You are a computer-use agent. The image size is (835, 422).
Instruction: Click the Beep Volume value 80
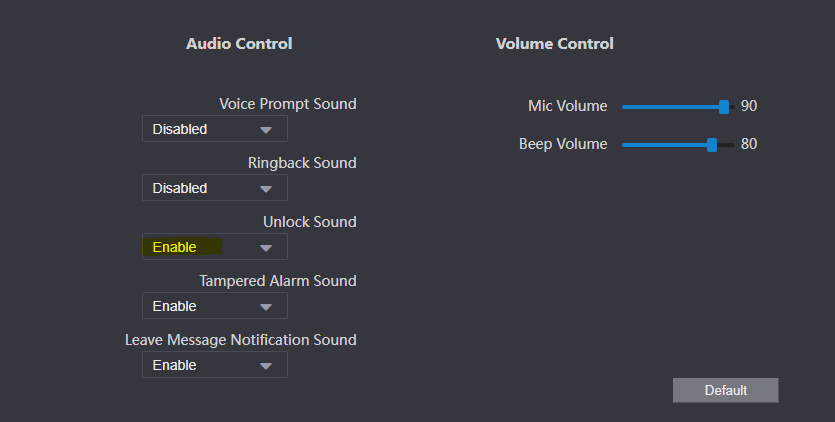749,144
